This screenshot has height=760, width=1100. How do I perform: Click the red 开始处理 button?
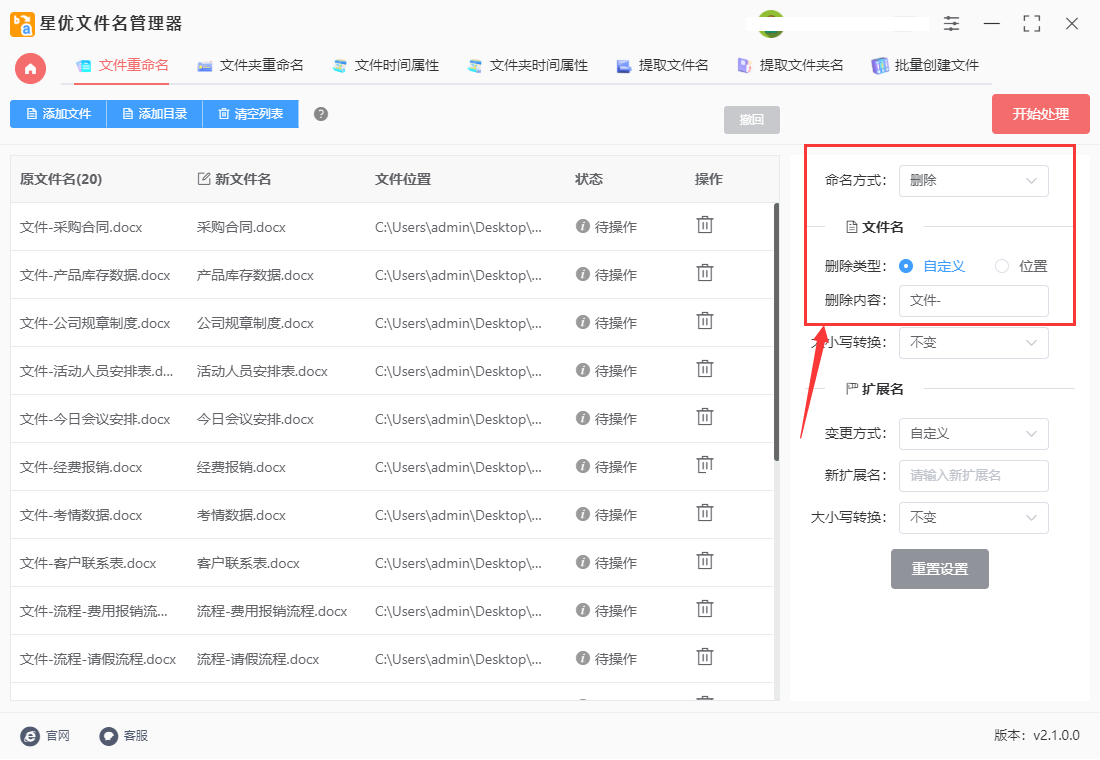coord(1040,114)
